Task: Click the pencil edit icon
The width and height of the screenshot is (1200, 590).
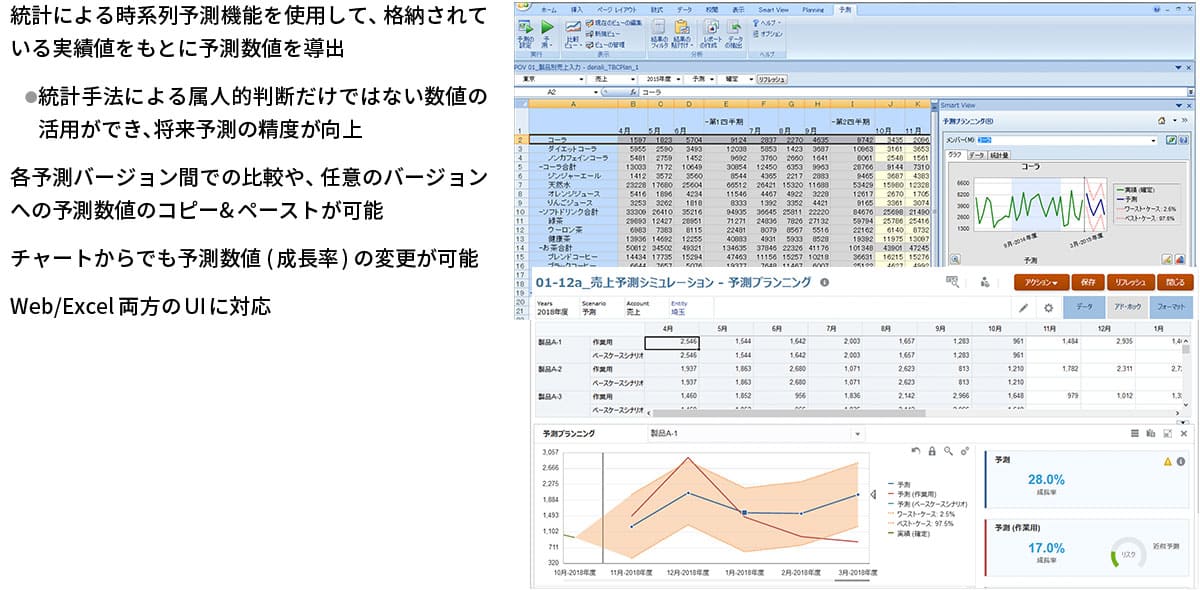Action: pyautogui.click(x=1024, y=308)
